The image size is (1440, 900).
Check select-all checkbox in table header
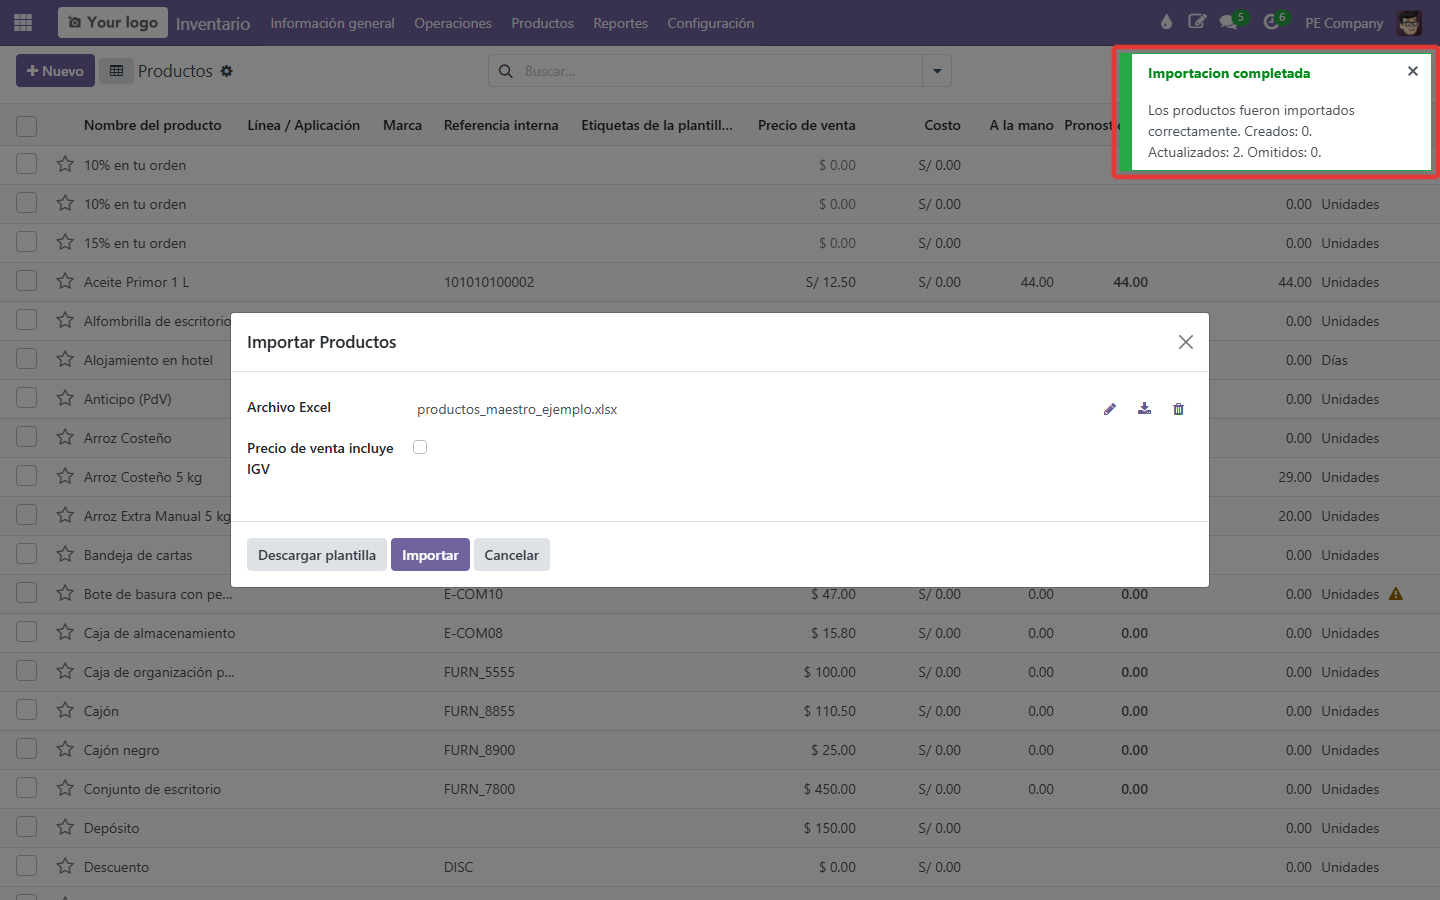(27, 126)
